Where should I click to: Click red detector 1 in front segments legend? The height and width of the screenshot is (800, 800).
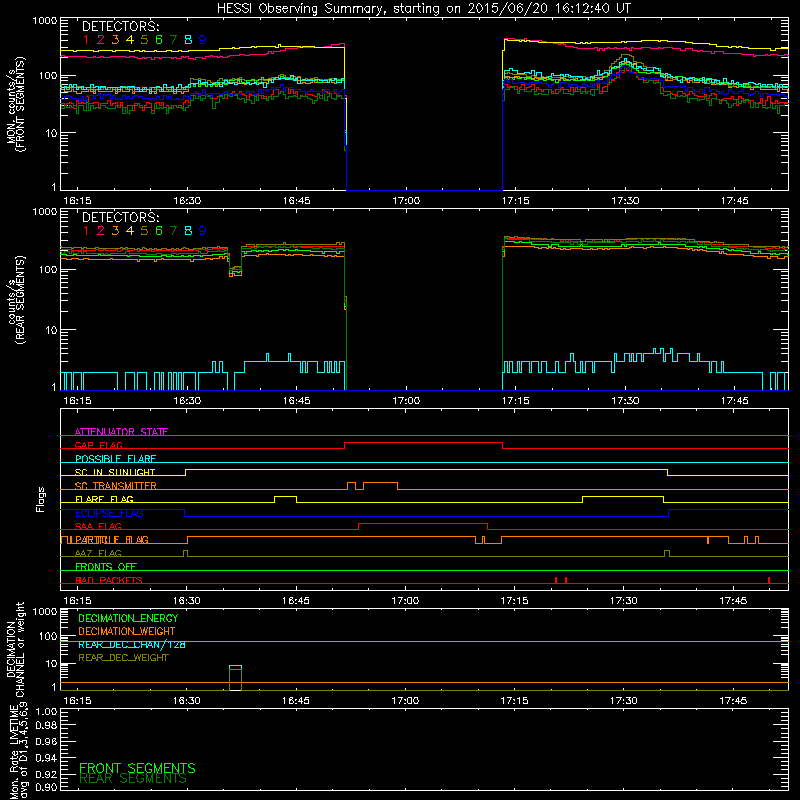click(x=86, y=39)
